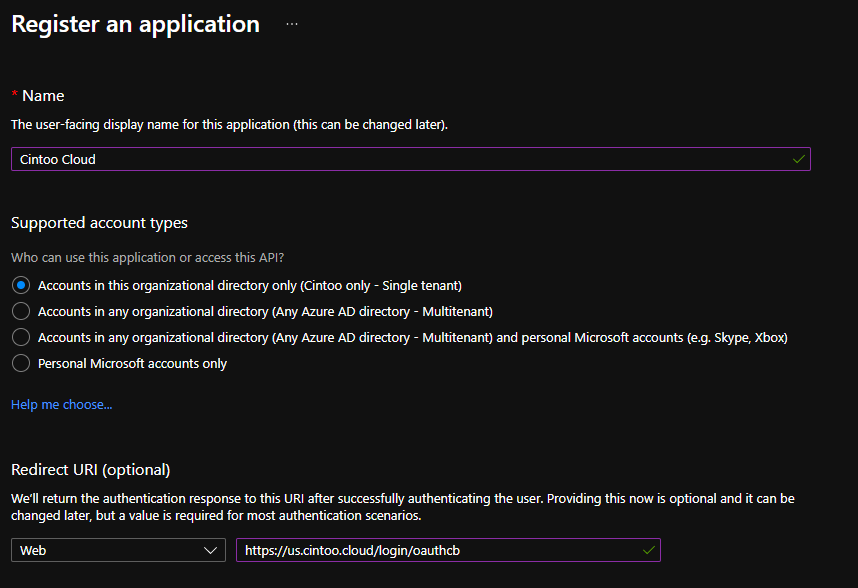Click the redirect URI explanation paragraph
The height and width of the screenshot is (588, 858).
click(403, 507)
